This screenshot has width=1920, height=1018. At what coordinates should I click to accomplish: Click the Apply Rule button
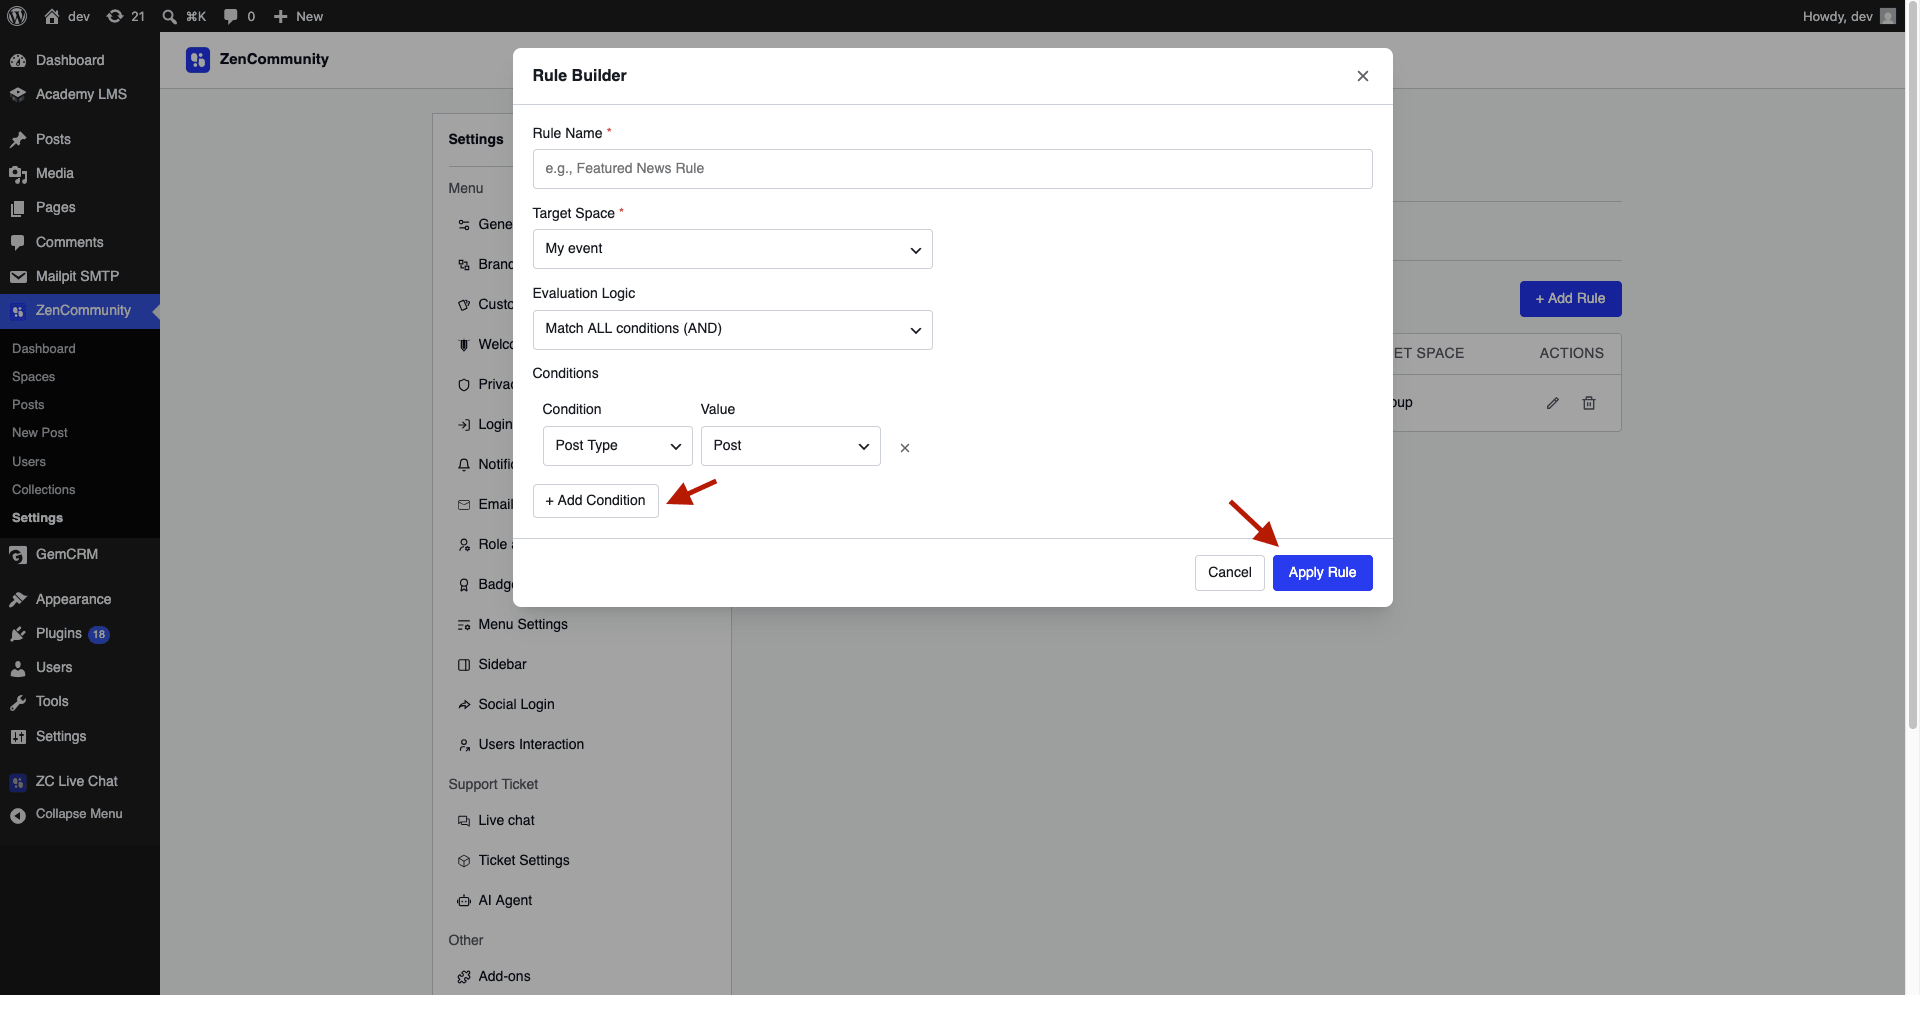pyautogui.click(x=1322, y=573)
